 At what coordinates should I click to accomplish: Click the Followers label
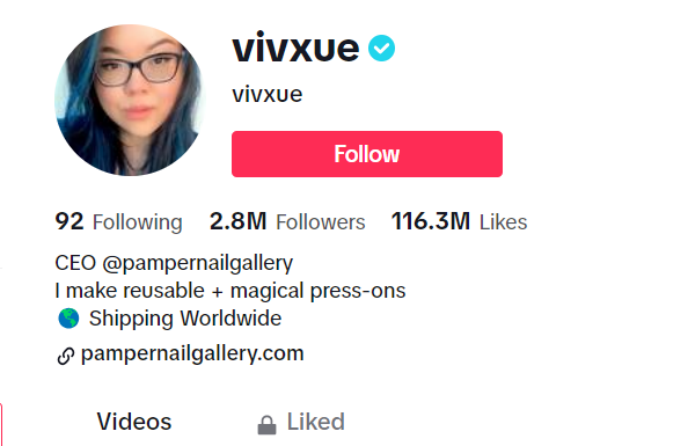[x=320, y=222]
